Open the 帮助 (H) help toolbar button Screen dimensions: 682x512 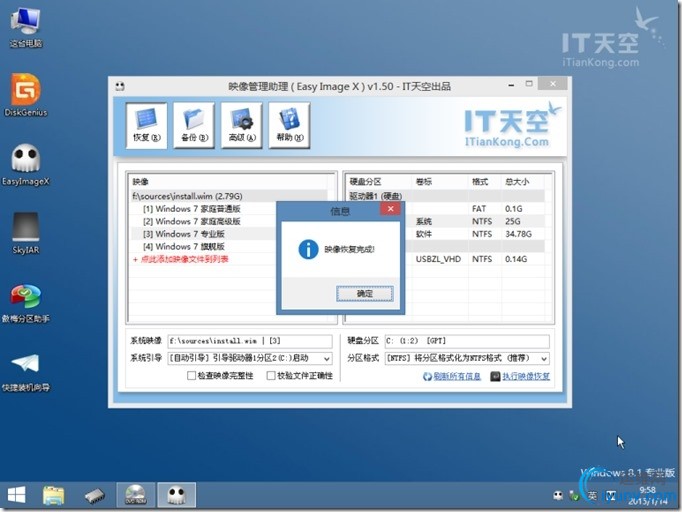290,126
